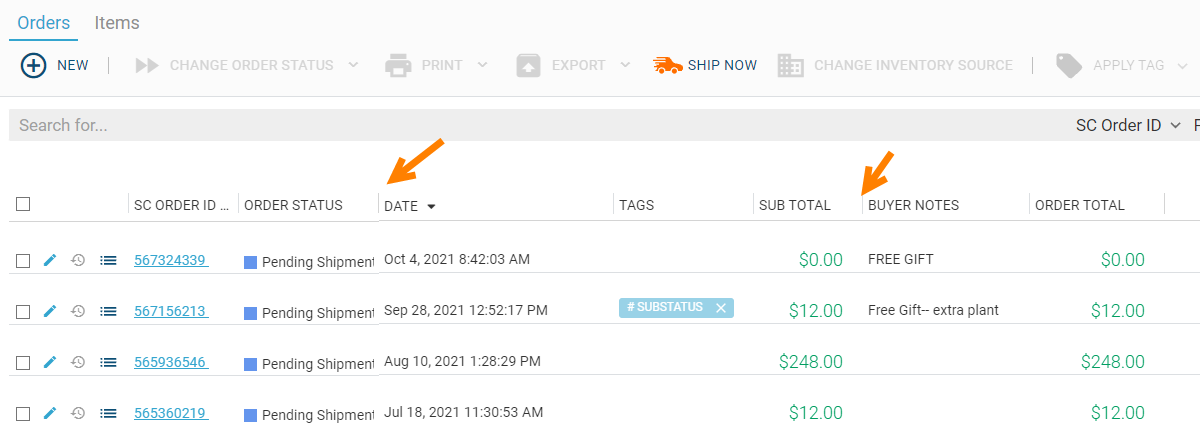Click the New order plus icon
This screenshot has width=1200, height=423.
tap(34, 65)
